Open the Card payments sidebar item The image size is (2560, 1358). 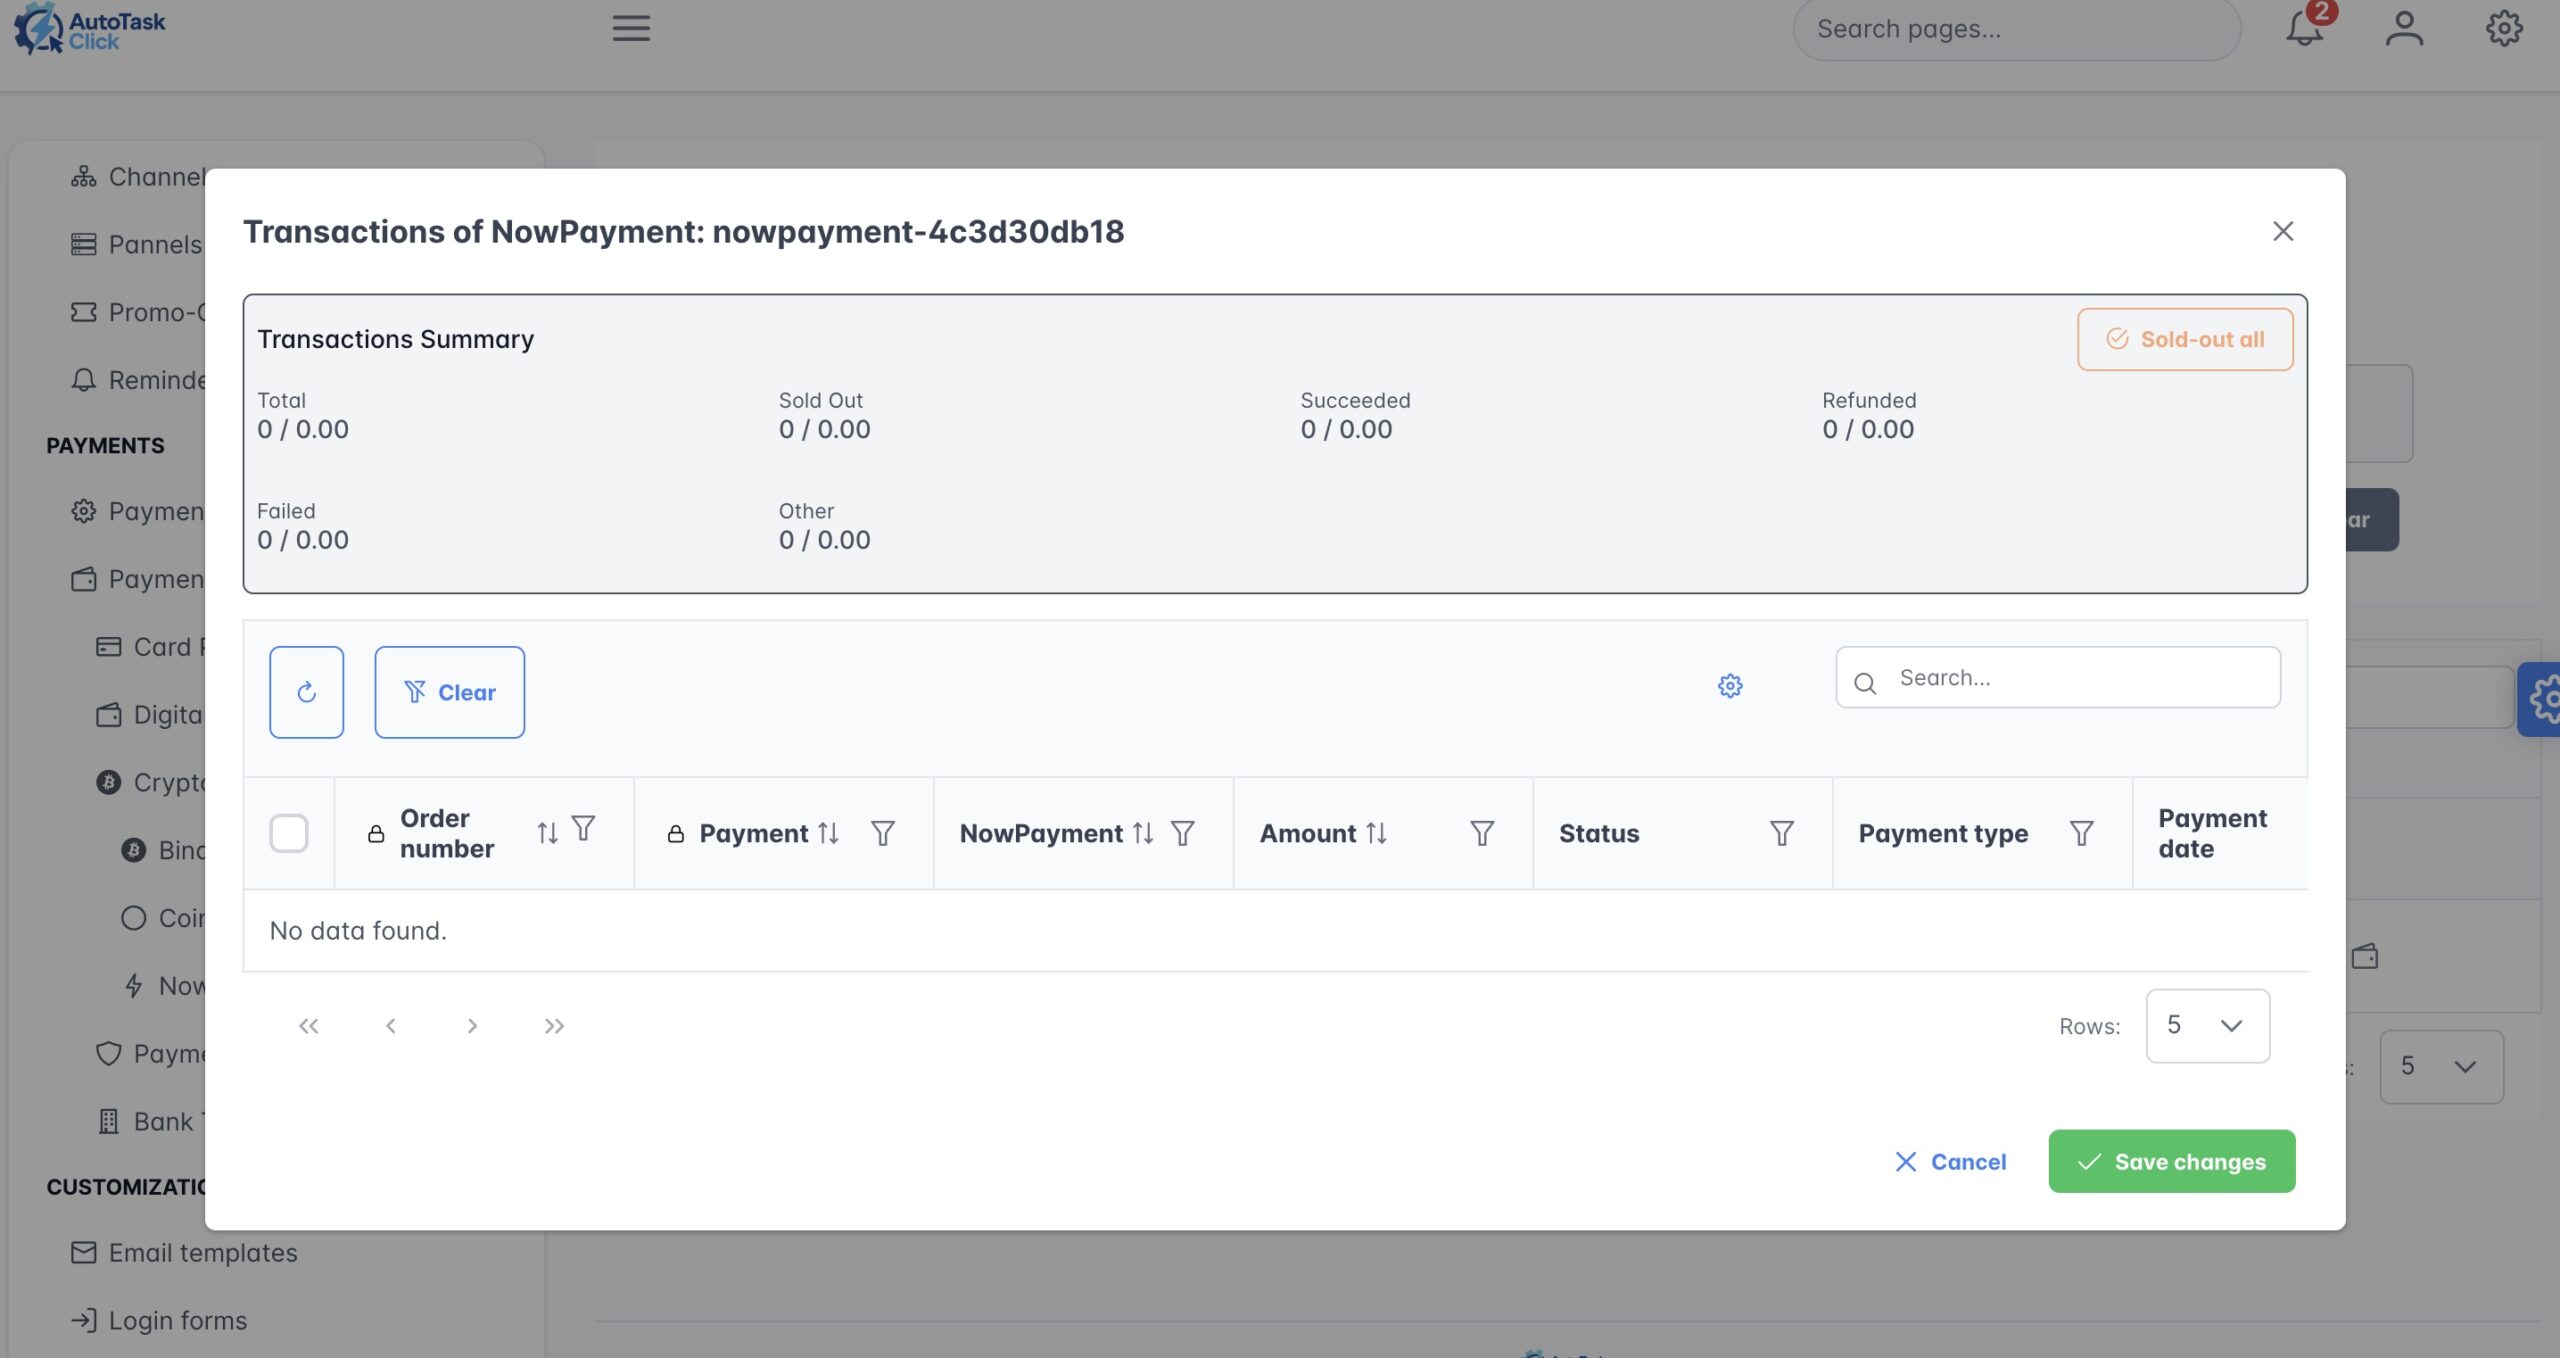(x=150, y=647)
